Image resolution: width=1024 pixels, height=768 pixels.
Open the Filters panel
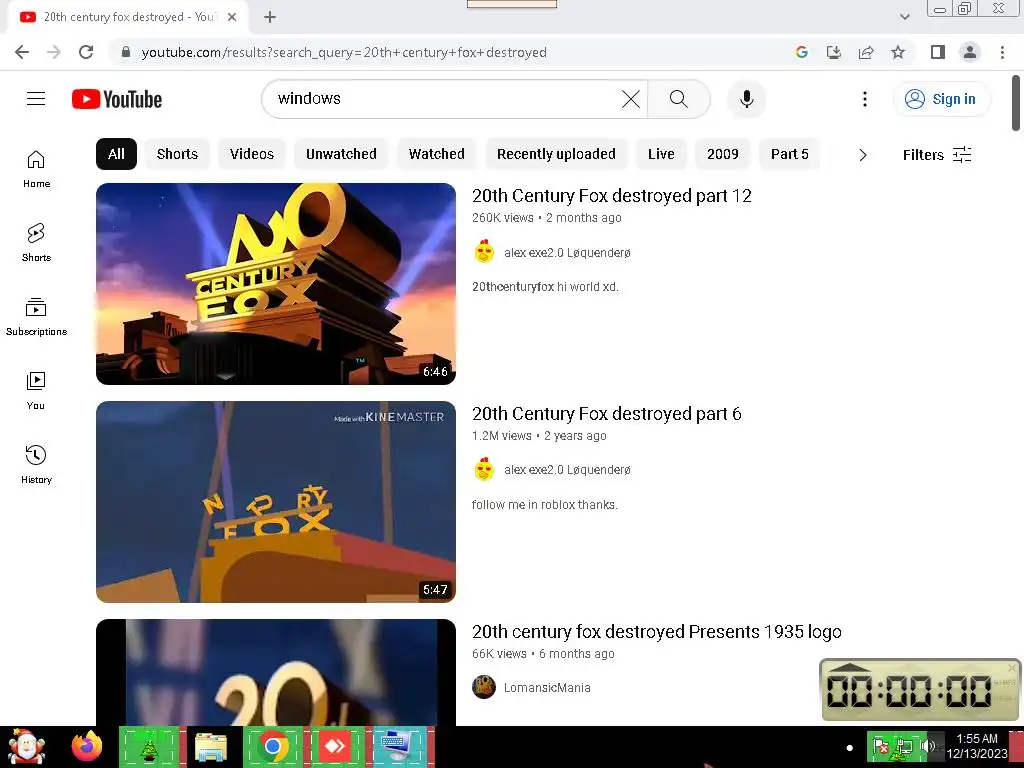pyautogui.click(x=936, y=155)
